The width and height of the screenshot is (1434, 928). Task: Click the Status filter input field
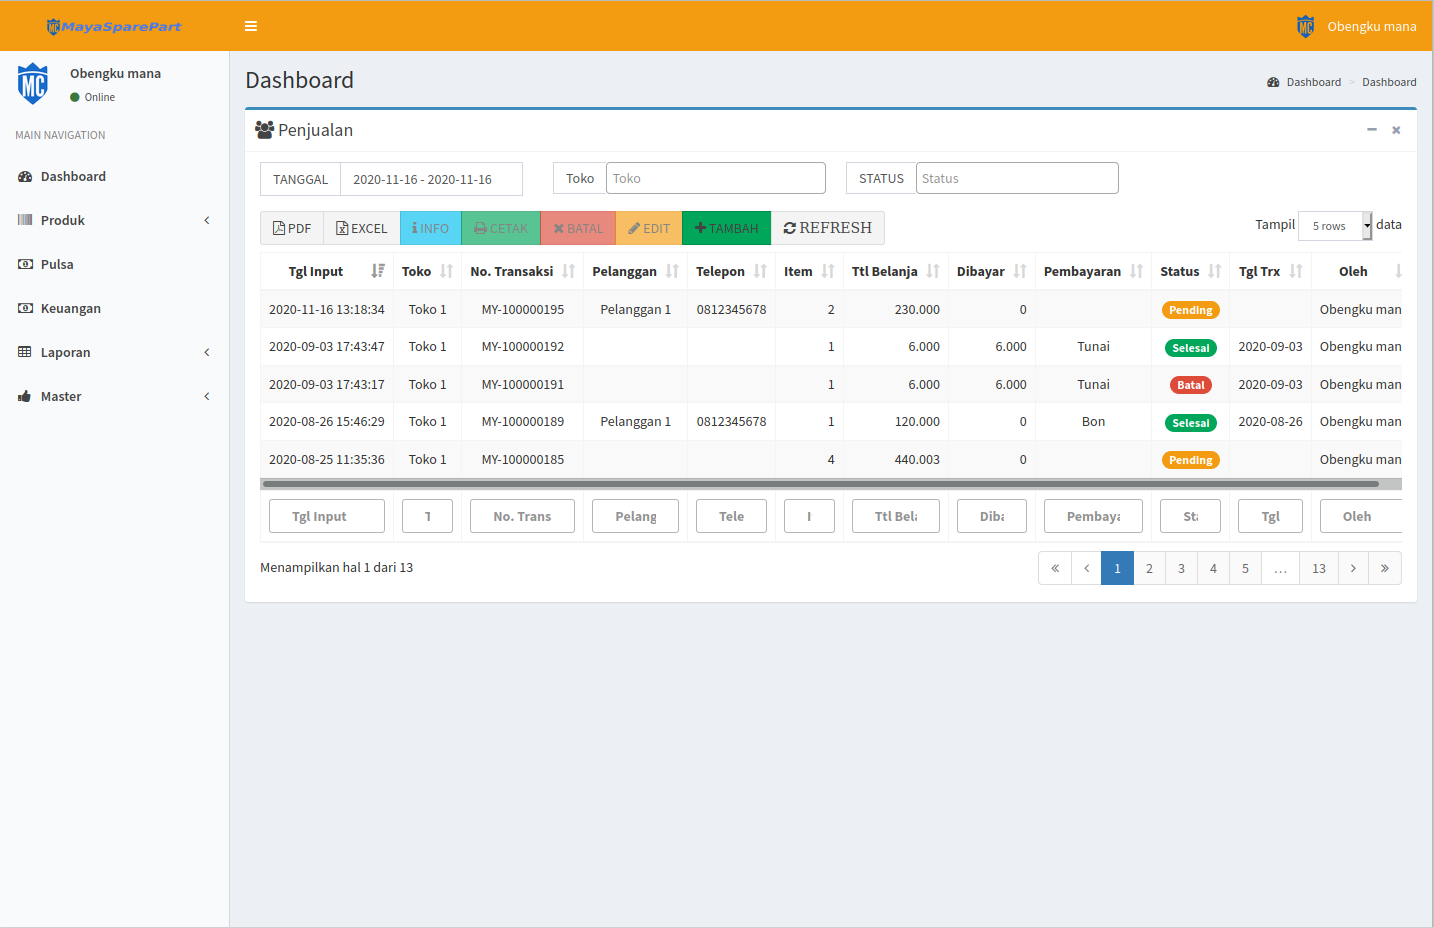[x=1016, y=178]
